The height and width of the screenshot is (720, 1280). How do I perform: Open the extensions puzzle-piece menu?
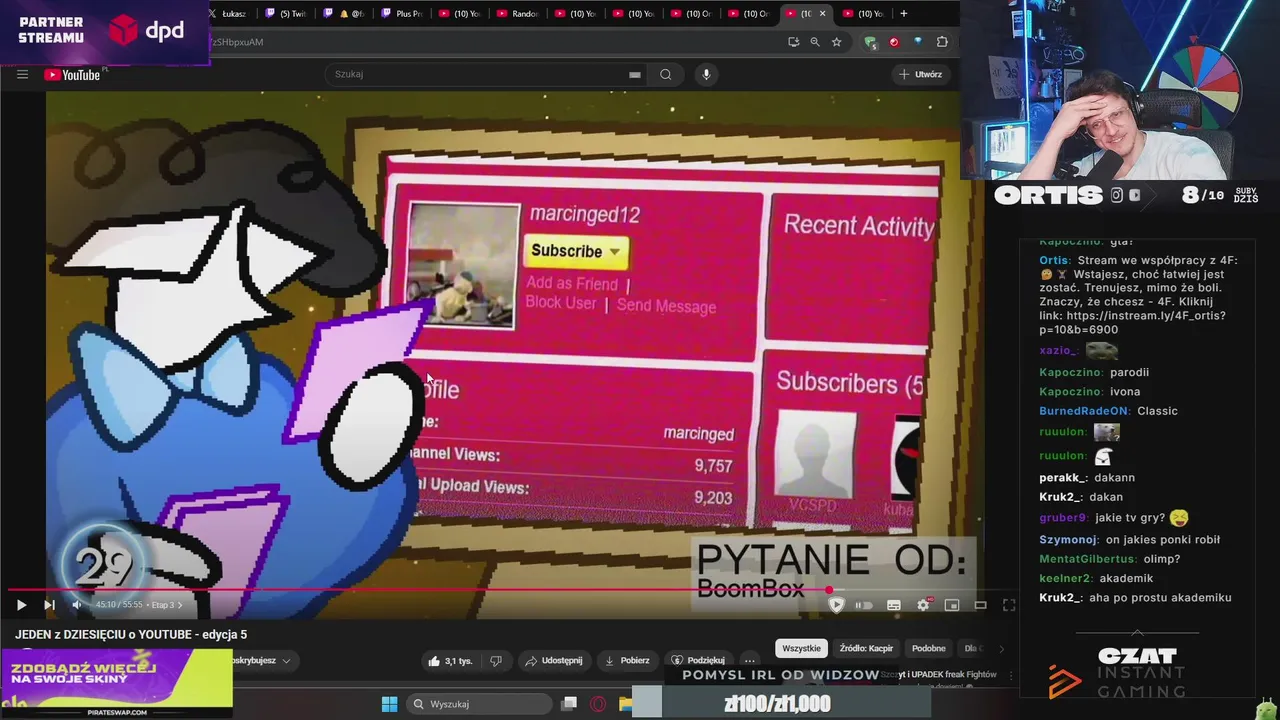(942, 42)
